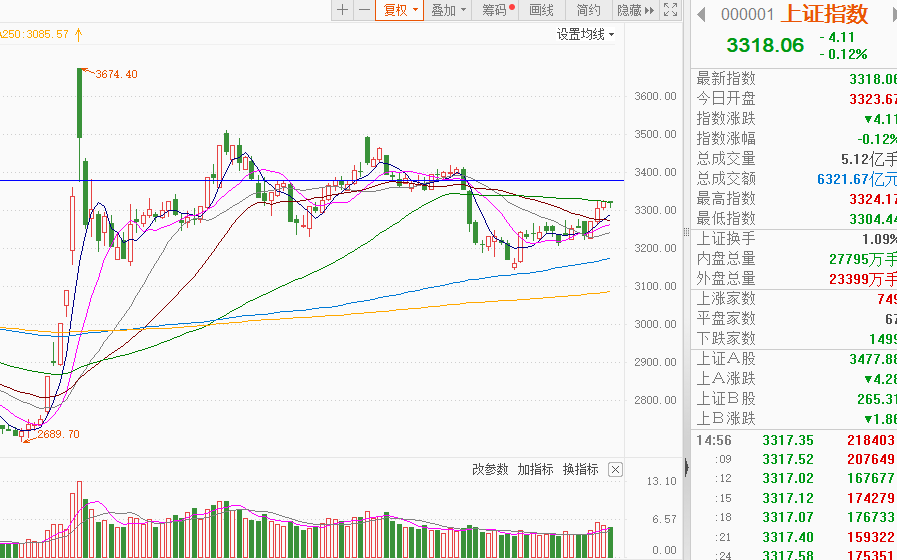Toggle 画线 drawing mode
Screen dimensions: 897x560
coord(541,10)
